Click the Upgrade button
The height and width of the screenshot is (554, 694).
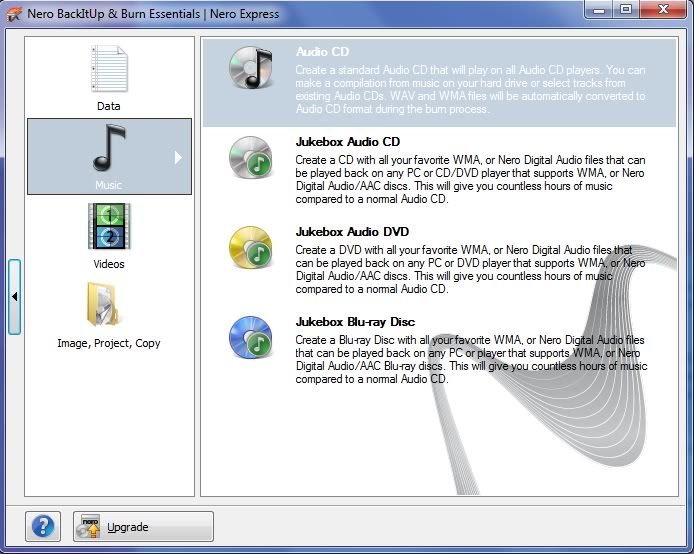[x=143, y=526]
